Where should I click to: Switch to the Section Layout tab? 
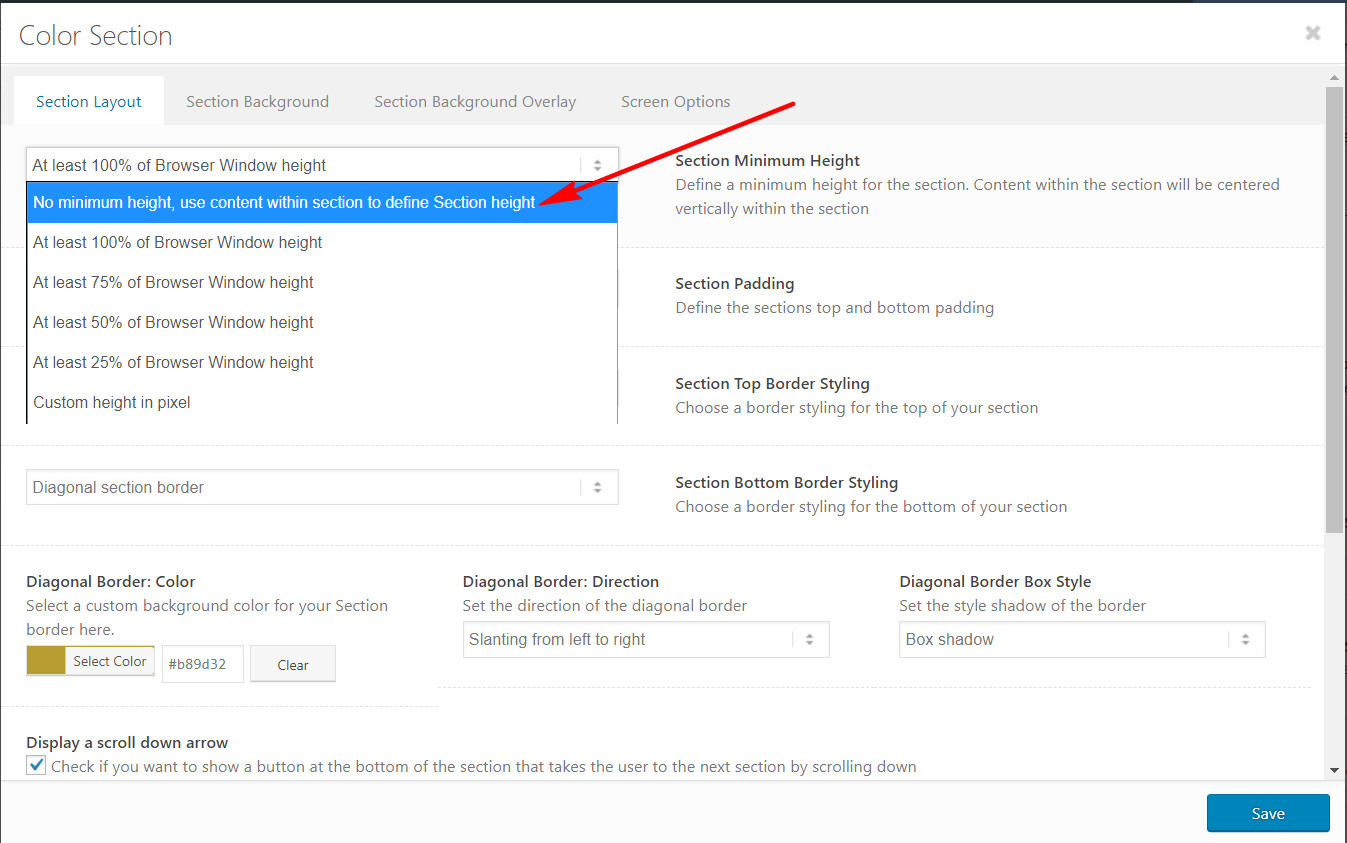(89, 101)
